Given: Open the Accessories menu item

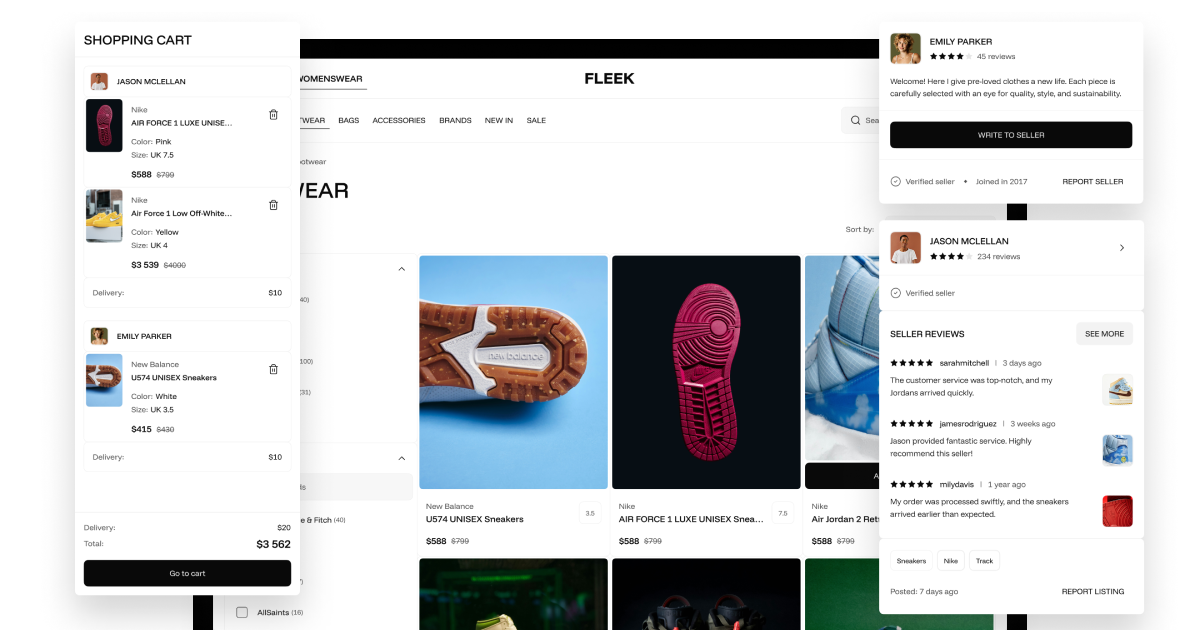Looking at the screenshot, I should point(399,120).
